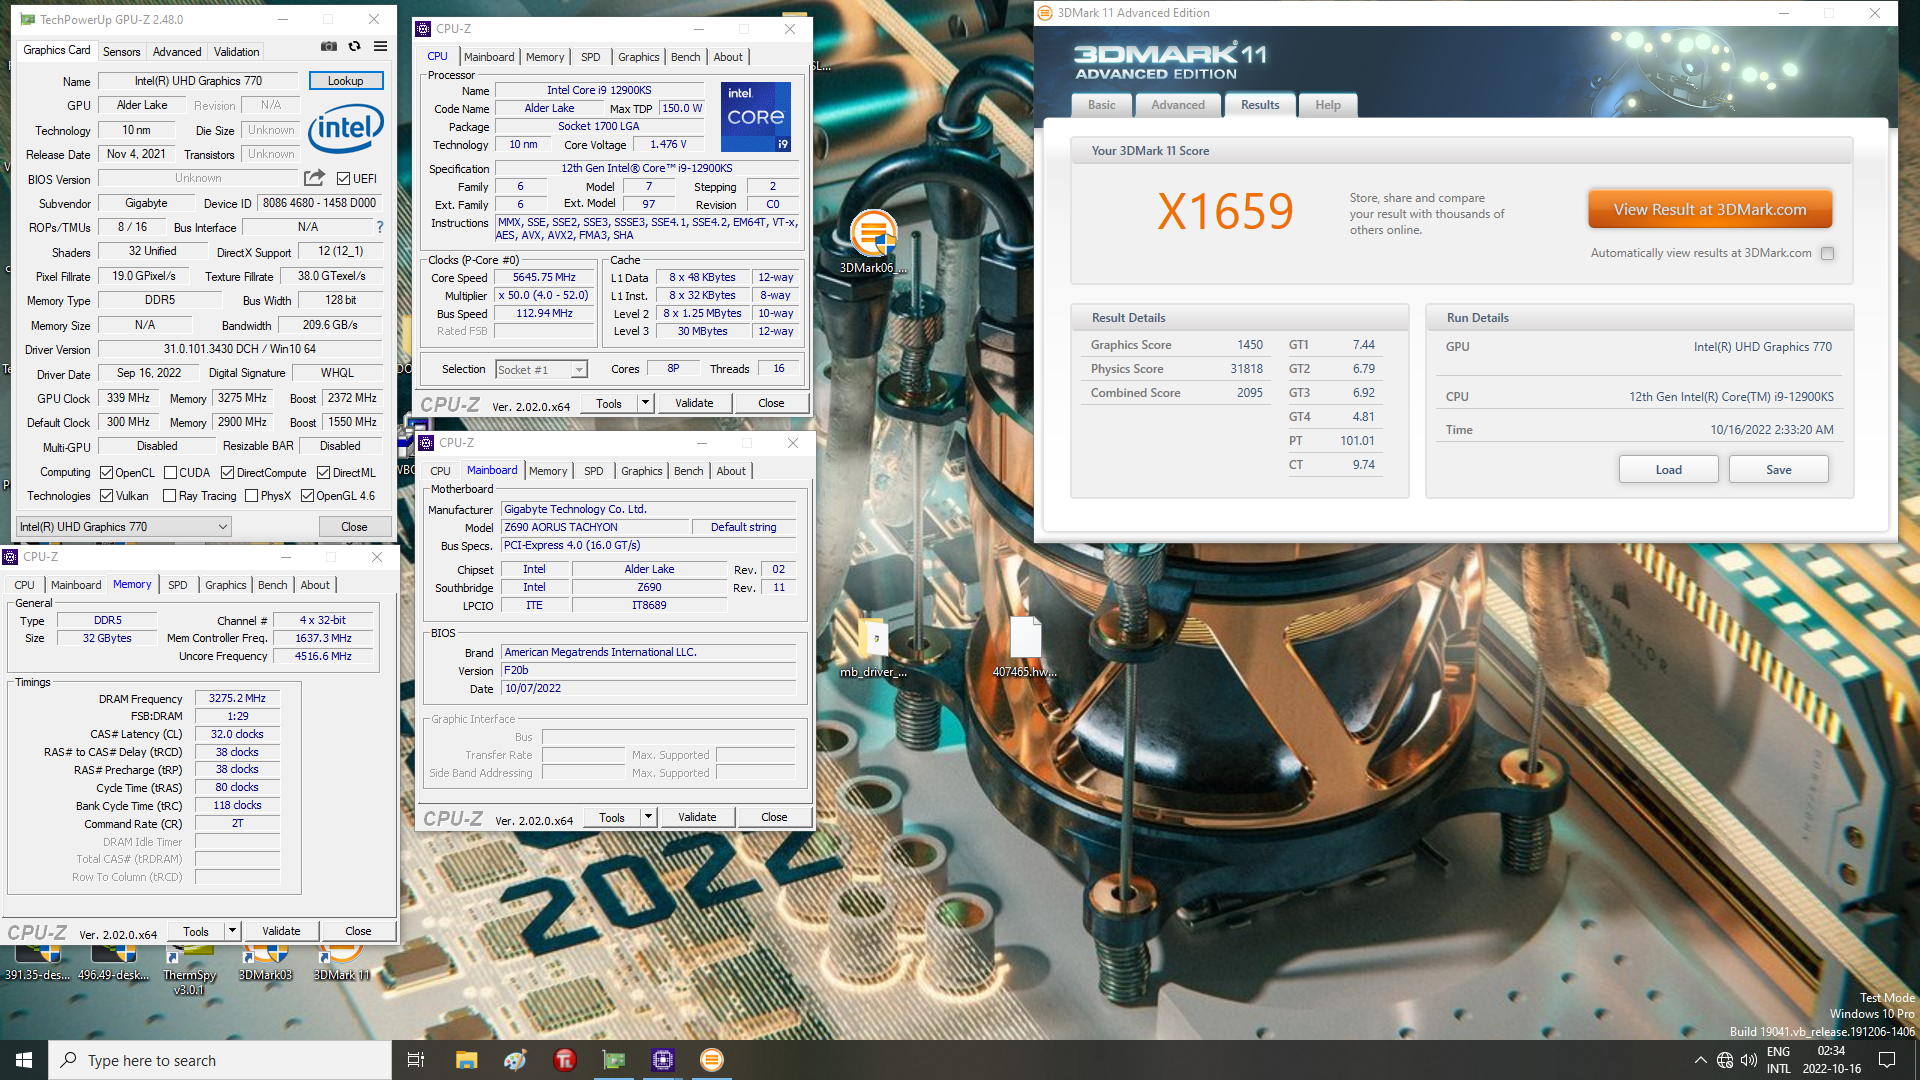Open network globe tray icon
The height and width of the screenshot is (1080, 1920).
click(x=1725, y=1060)
